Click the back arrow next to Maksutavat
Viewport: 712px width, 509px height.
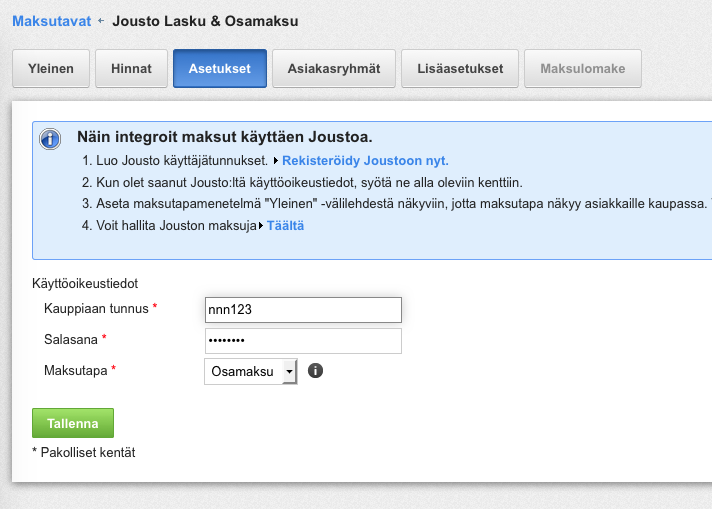click(x=101, y=20)
